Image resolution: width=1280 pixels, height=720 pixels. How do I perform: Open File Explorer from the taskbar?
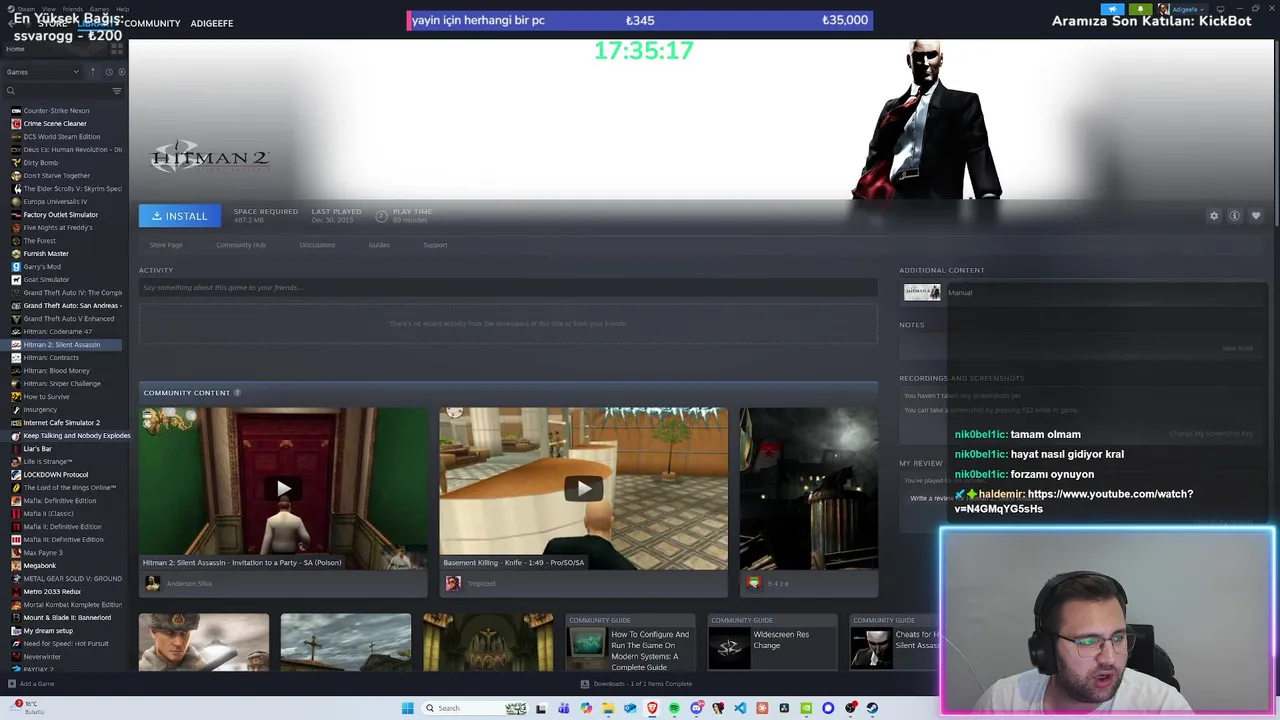[608, 708]
